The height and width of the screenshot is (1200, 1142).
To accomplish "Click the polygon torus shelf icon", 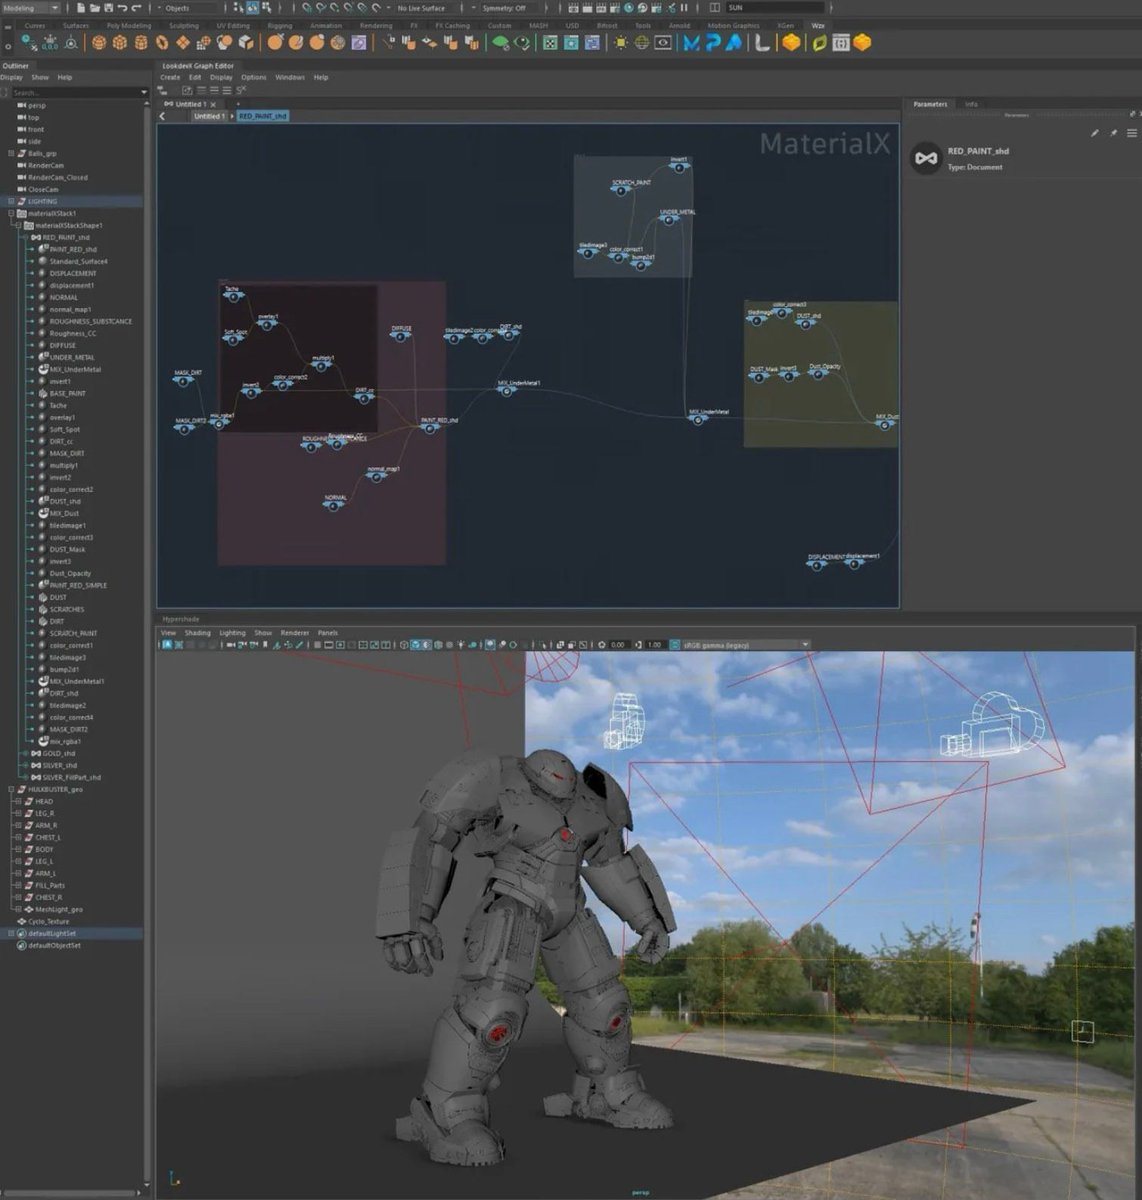I will click(161, 43).
